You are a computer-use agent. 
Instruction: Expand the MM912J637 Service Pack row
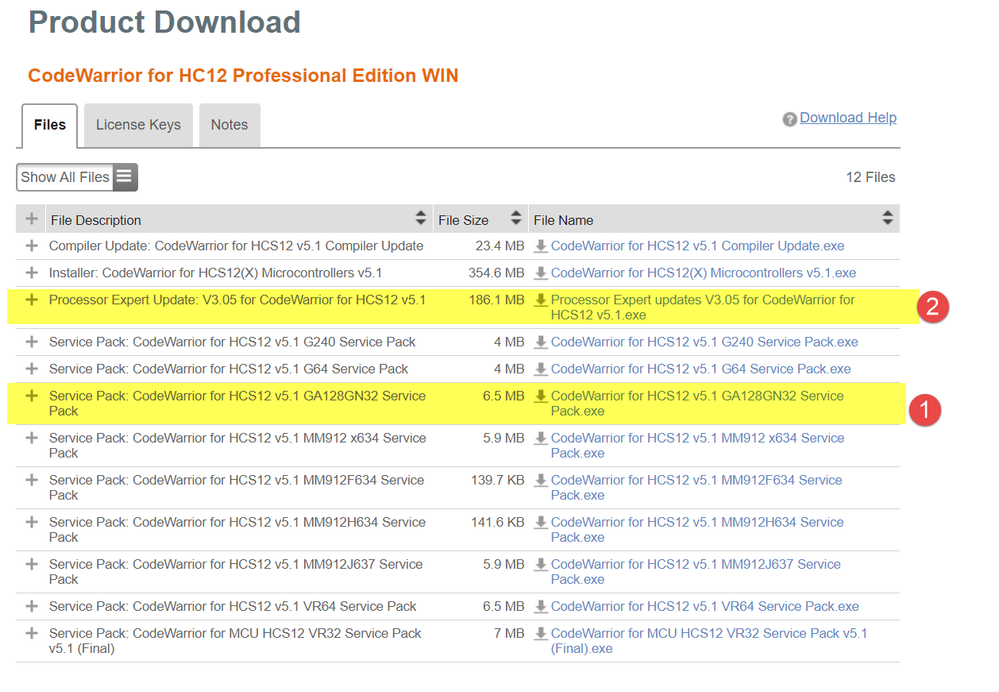[31, 564]
